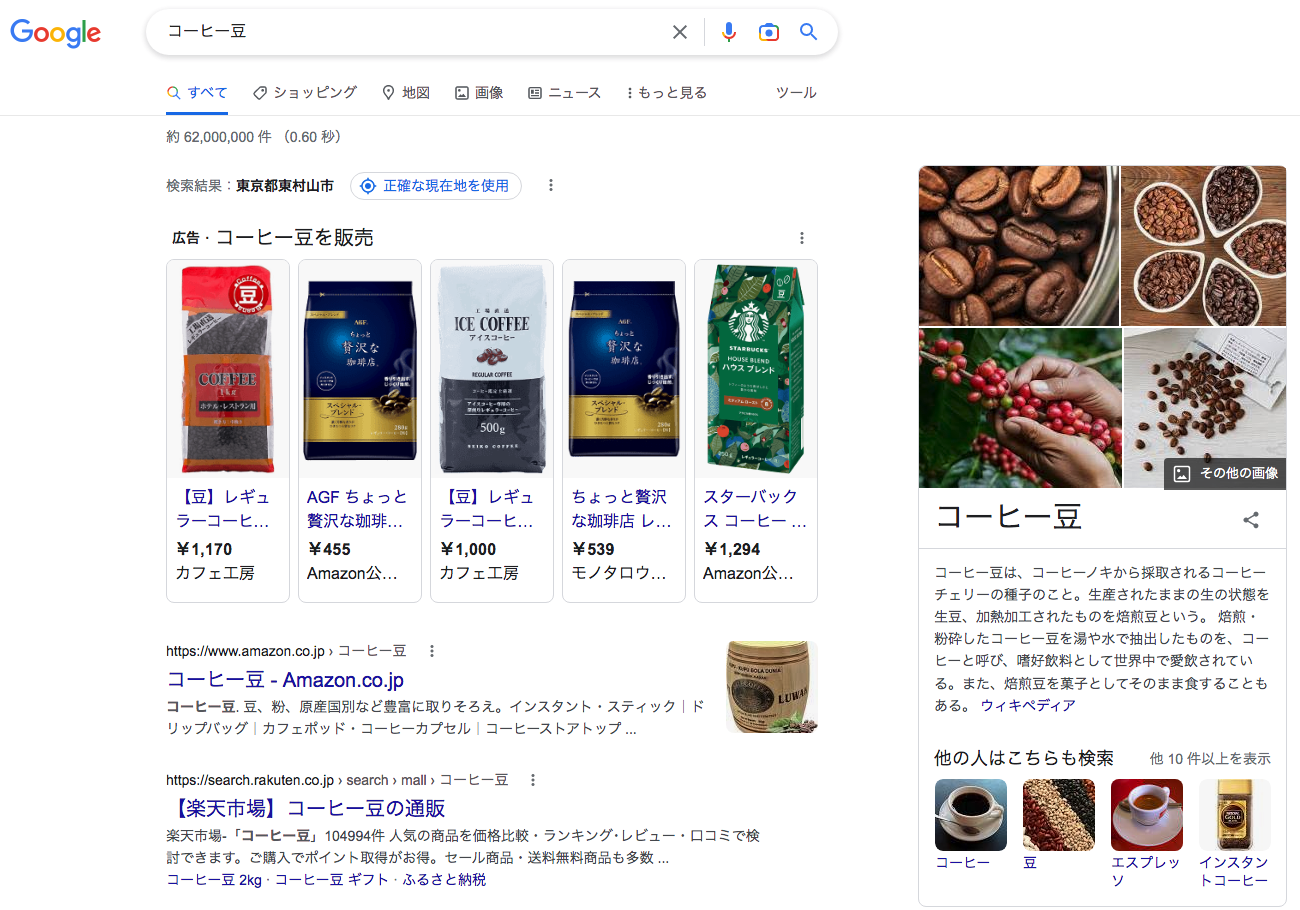Open the three-dot menu beside the Amazon URL
This screenshot has height=910, width=1300.
(432, 651)
